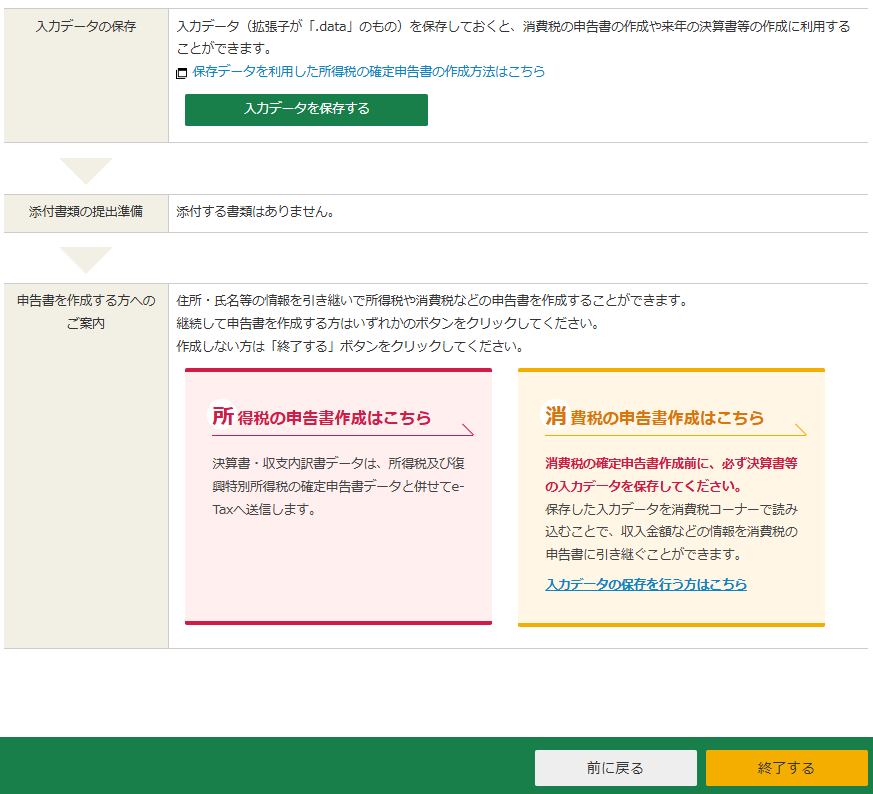Viewport: 873px width, 794px height.
Task: Go back with the 前に戻る button
Action: 615,768
